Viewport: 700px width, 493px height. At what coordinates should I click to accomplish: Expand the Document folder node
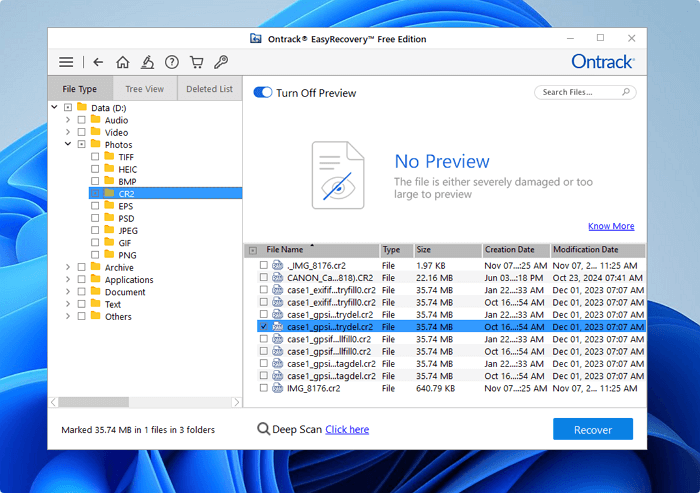(68, 292)
